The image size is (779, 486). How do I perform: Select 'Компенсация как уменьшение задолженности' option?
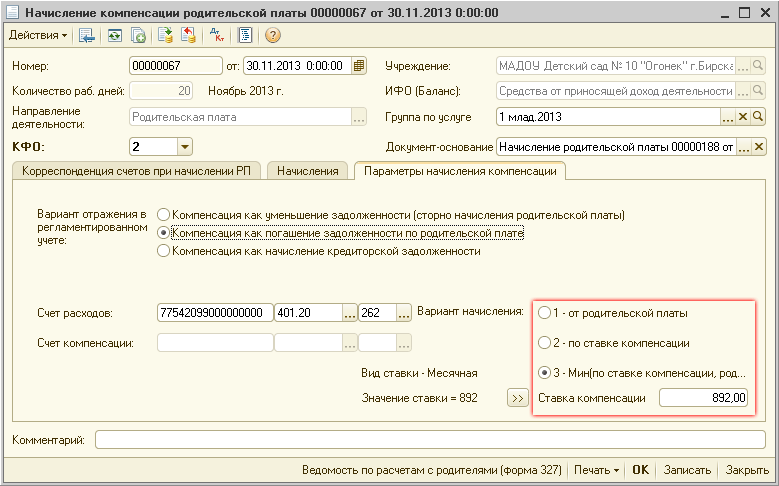[x=164, y=215]
